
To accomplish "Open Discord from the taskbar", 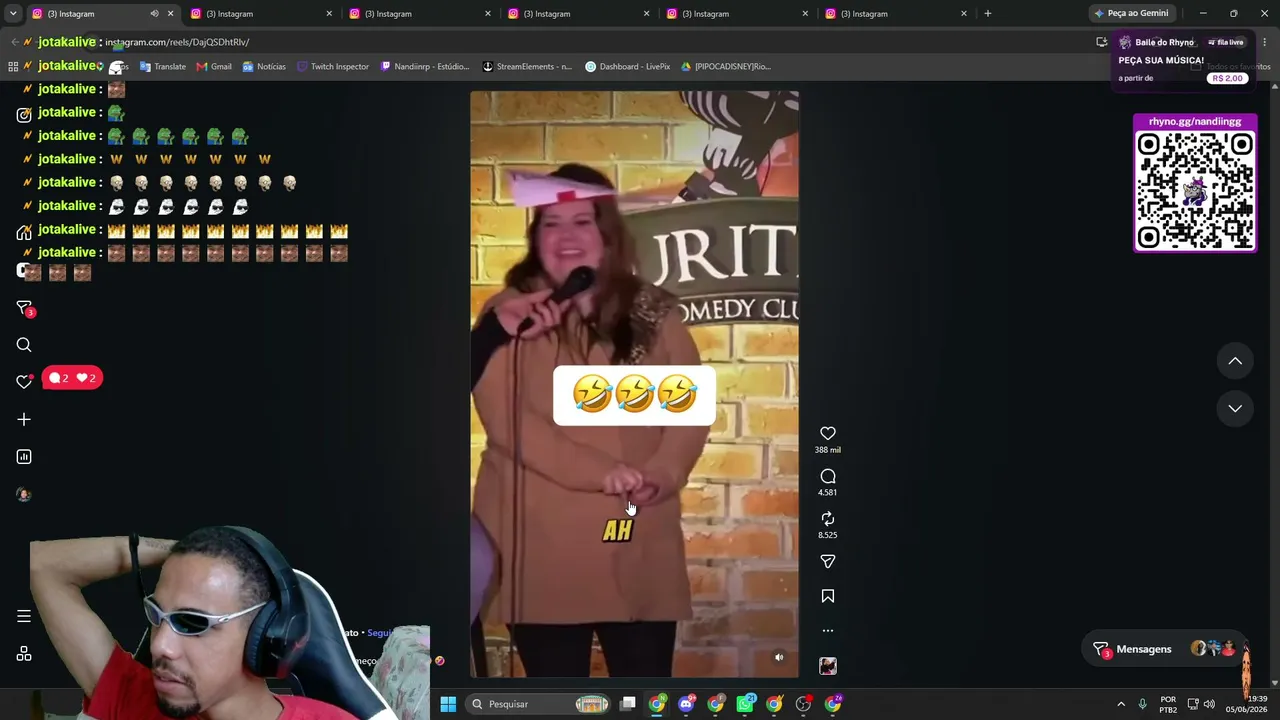I will [x=686, y=704].
